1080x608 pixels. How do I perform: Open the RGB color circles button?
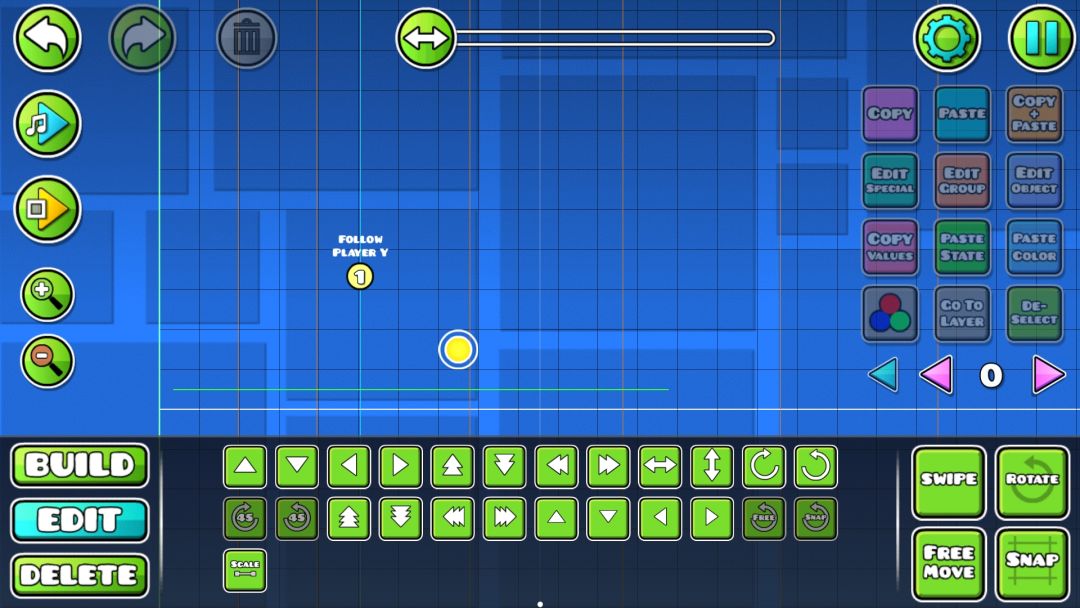tap(890, 313)
